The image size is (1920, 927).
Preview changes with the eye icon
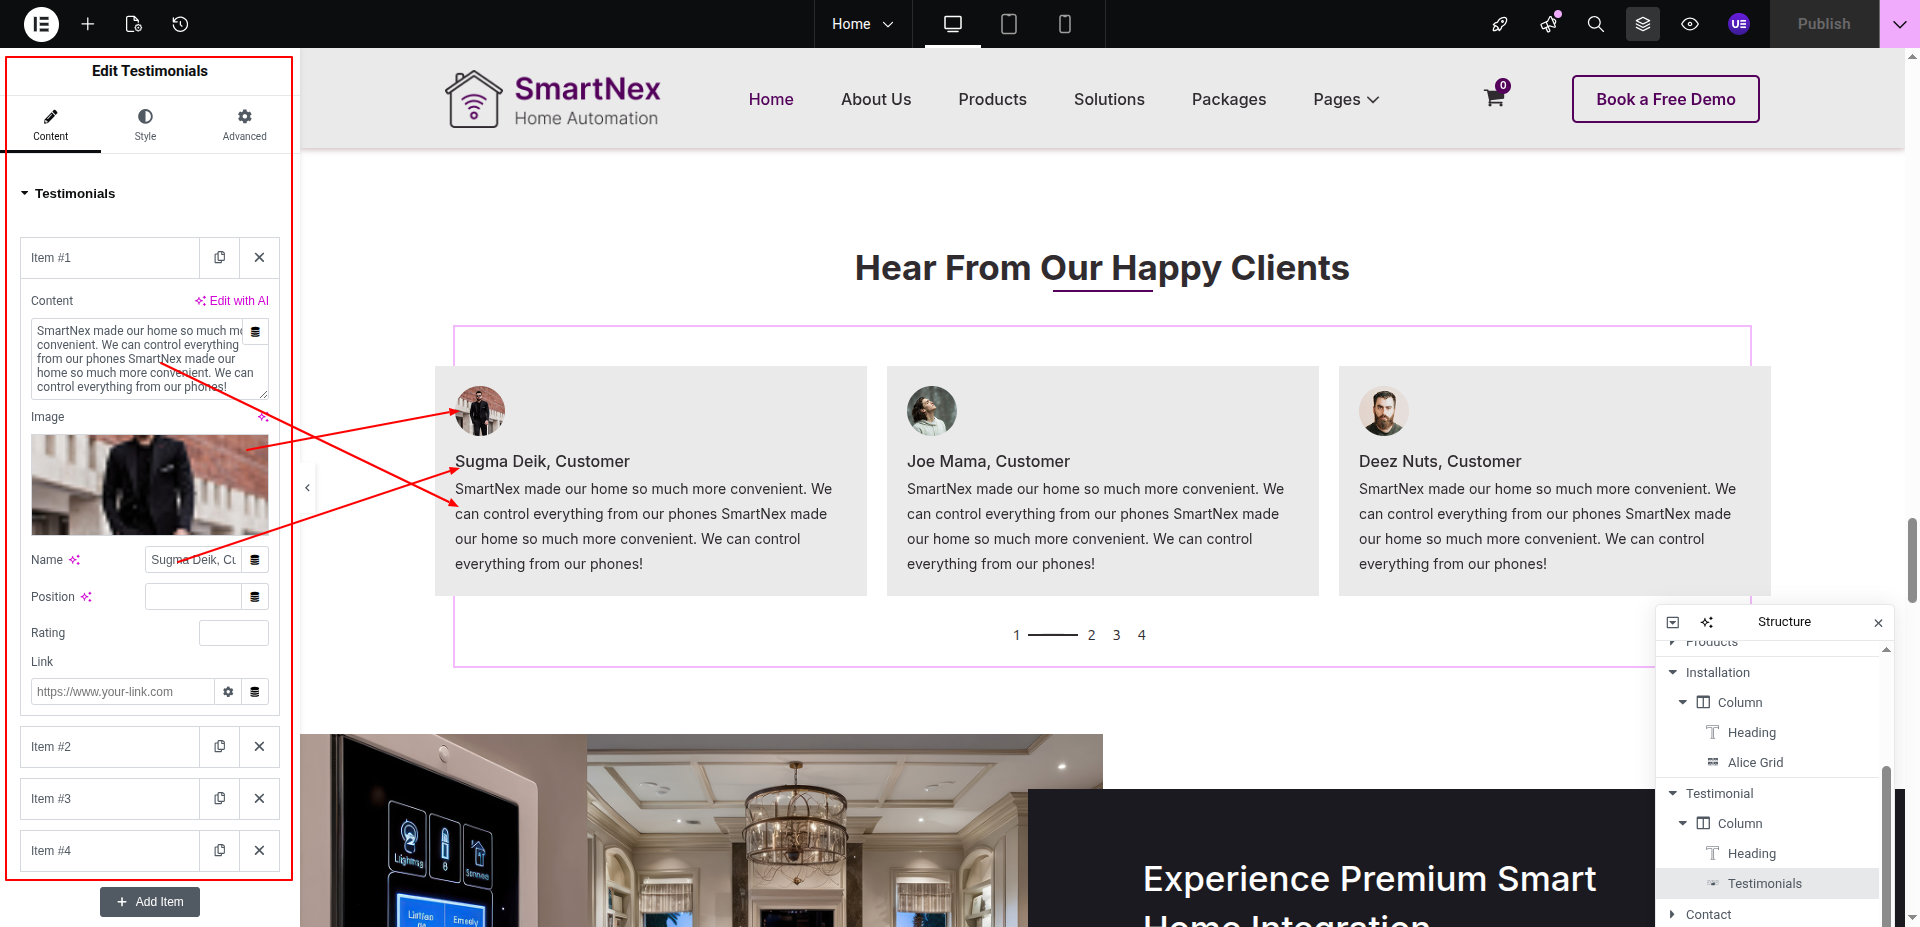pyautogui.click(x=1690, y=24)
